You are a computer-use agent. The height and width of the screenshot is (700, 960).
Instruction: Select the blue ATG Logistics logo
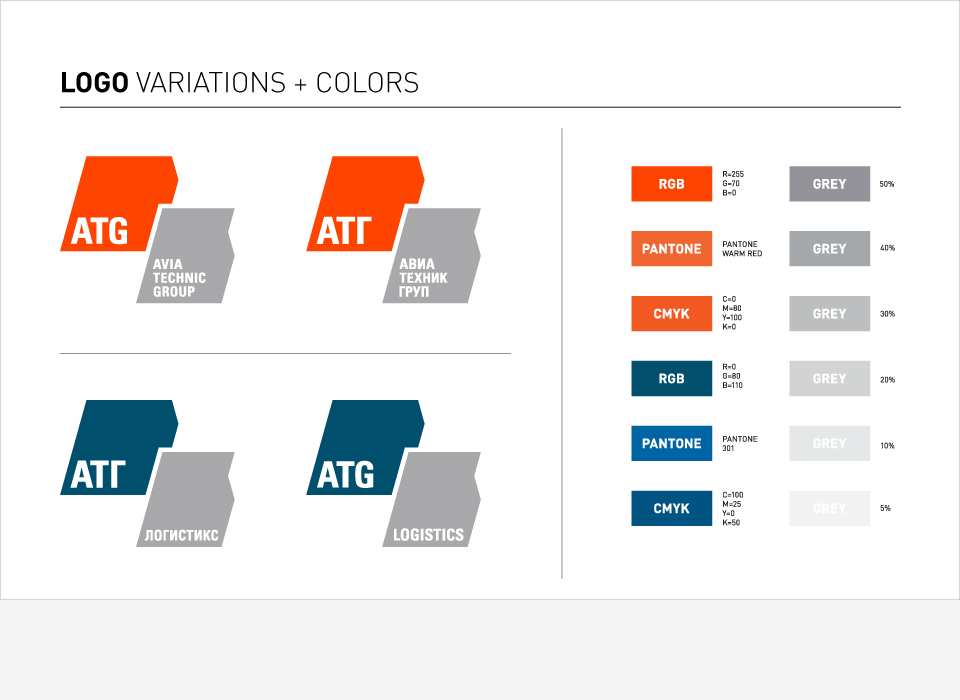point(394,473)
